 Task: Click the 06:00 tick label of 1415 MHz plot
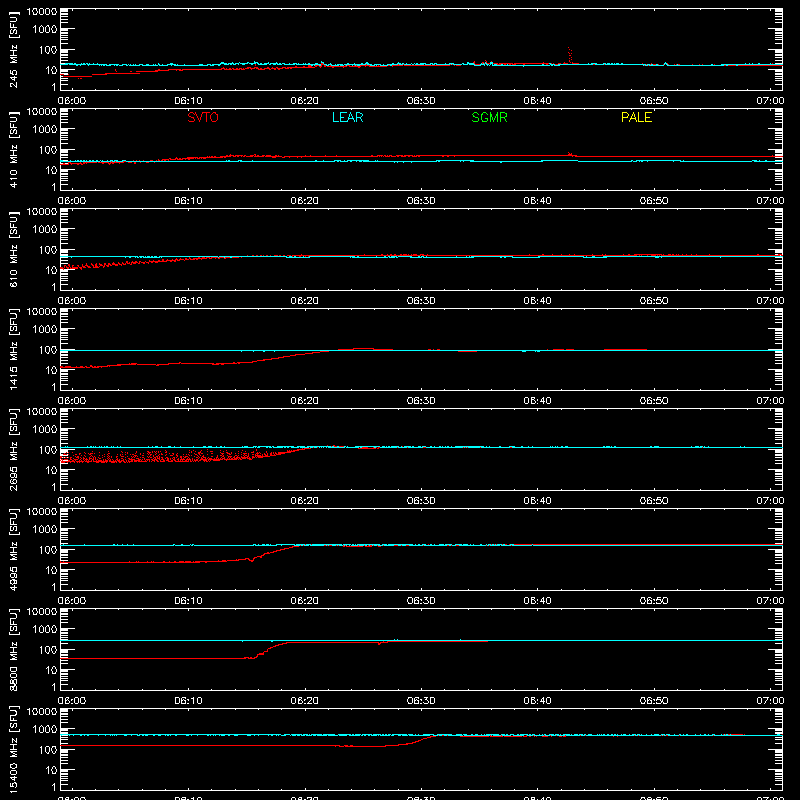pos(72,401)
